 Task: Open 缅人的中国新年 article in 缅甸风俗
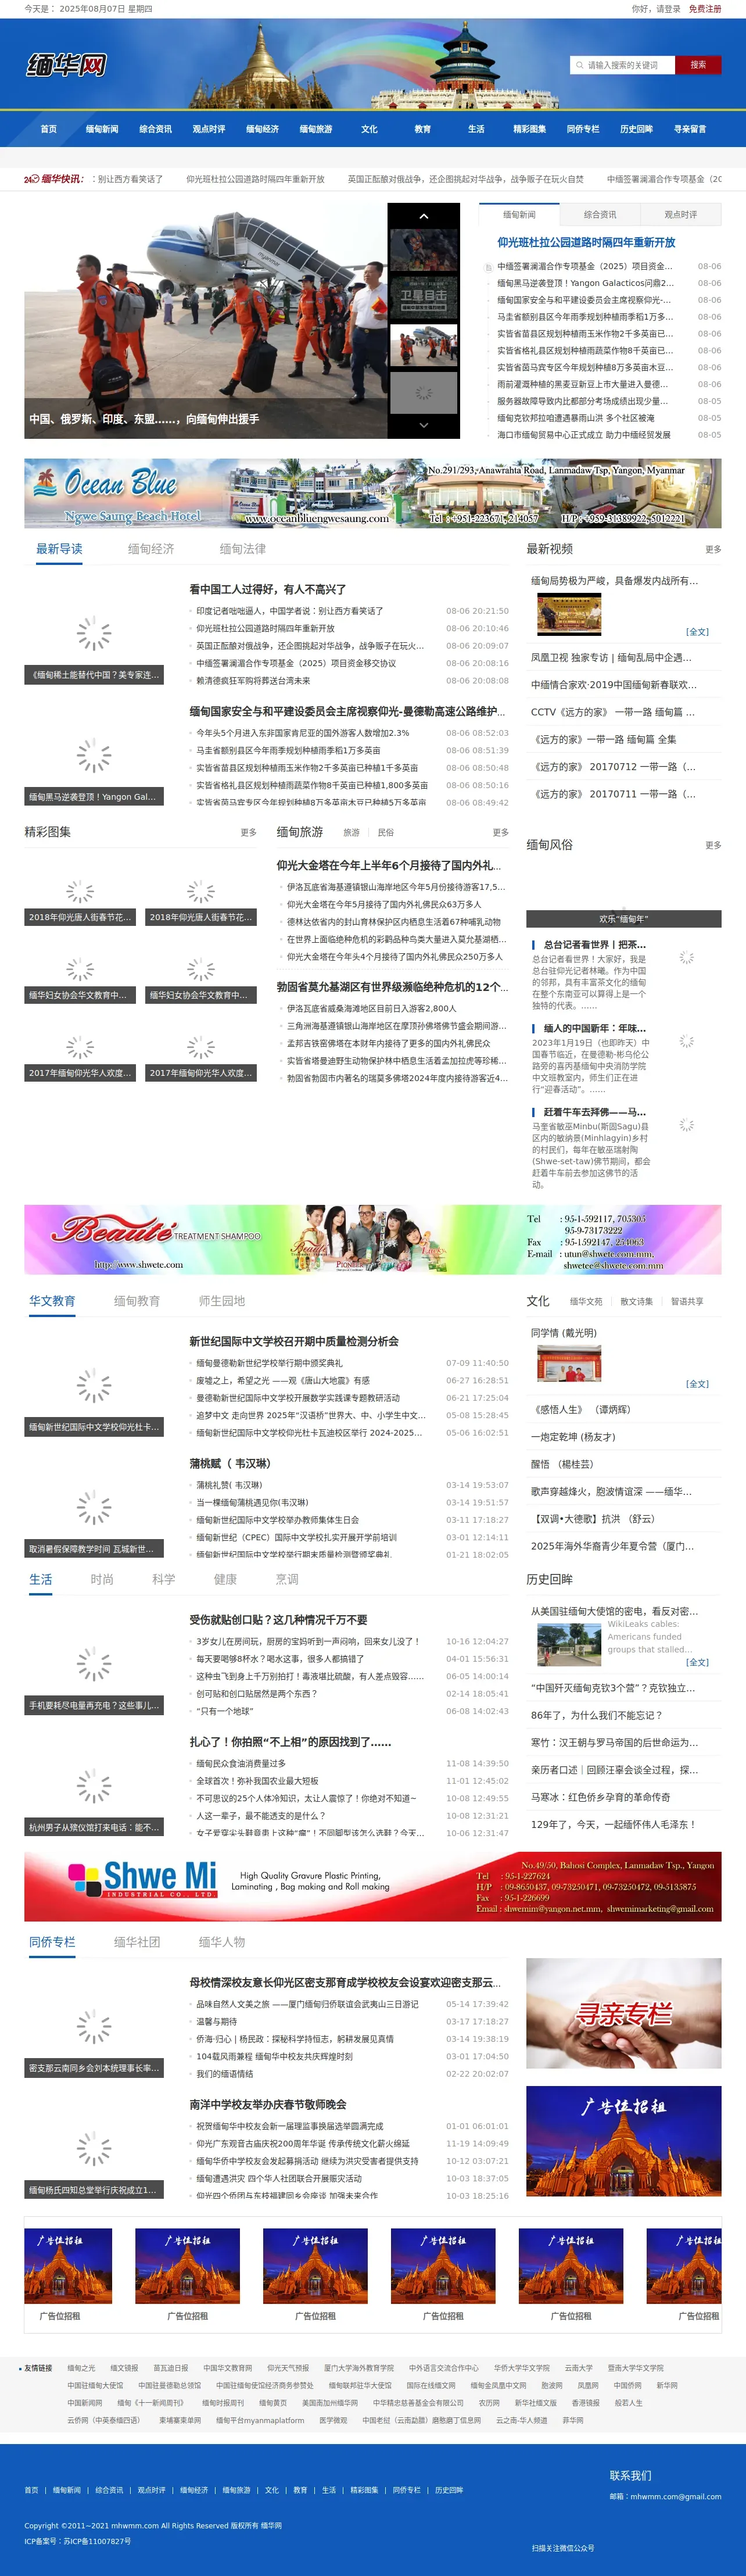594,1028
